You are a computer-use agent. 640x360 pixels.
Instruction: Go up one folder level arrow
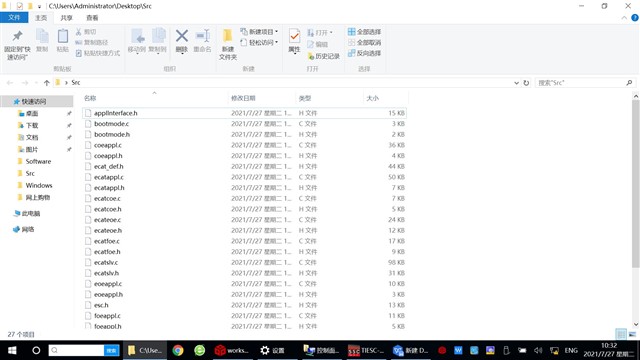tap(47, 83)
